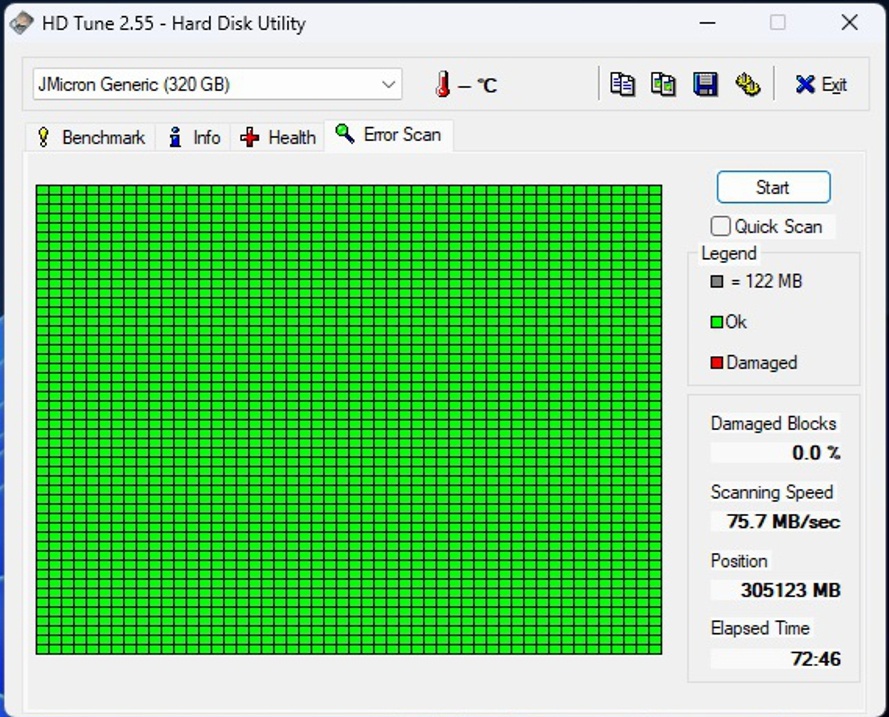Maximize the HD Tune window
This screenshot has width=889, height=717.
point(777,23)
